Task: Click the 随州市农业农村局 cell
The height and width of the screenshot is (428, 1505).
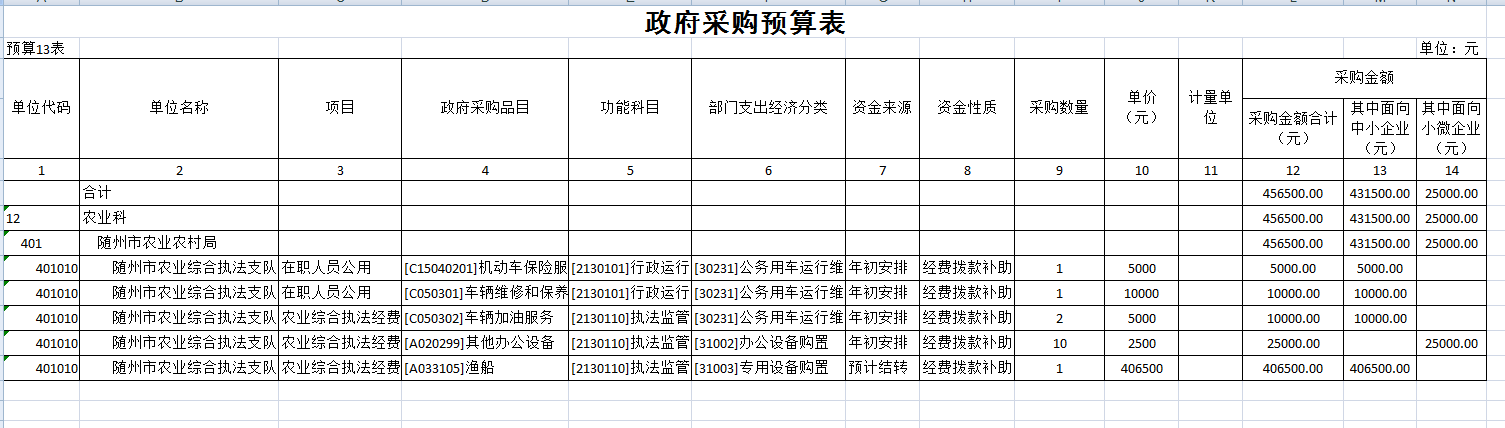Action: pyautogui.click(x=179, y=243)
